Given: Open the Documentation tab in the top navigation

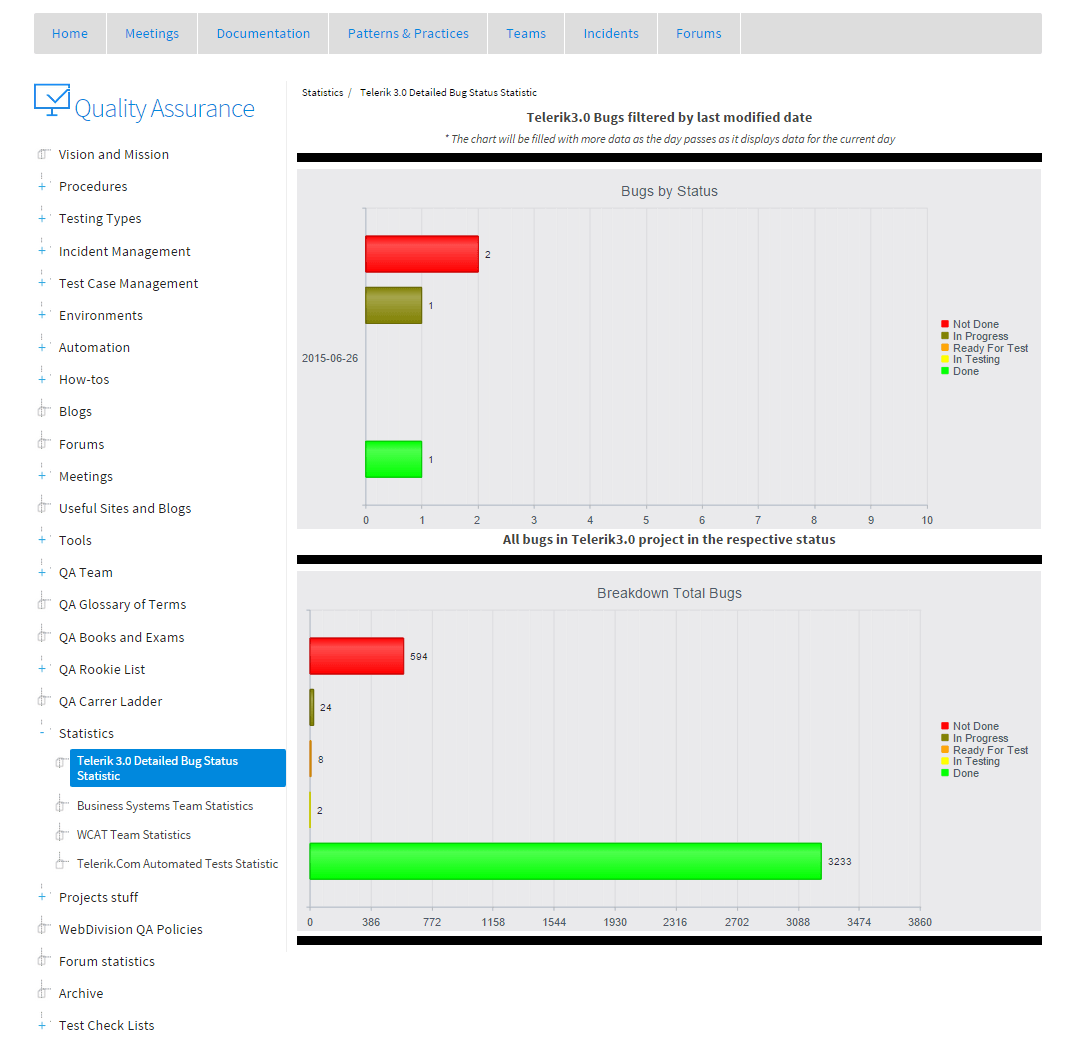Looking at the screenshot, I should (263, 33).
